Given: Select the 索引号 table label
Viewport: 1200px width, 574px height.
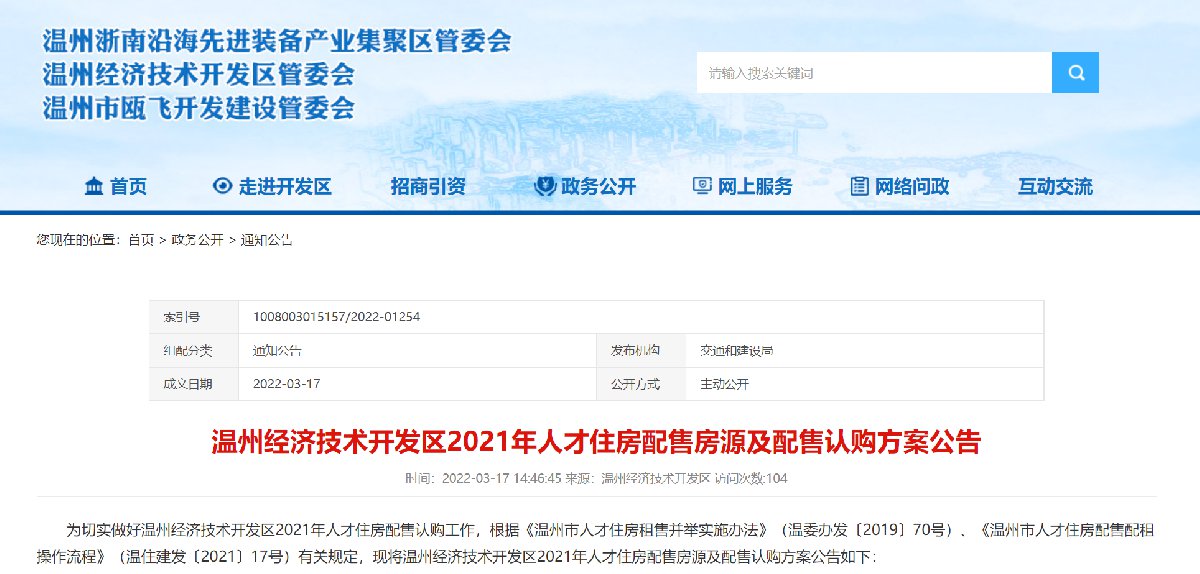Looking at the screenshot, I should pos(181,316).
